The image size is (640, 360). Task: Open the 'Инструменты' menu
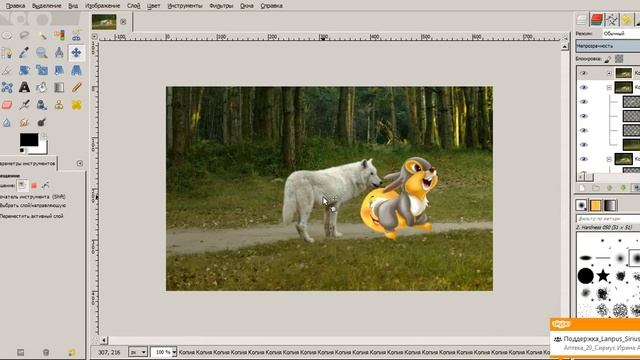click(185, 6)
